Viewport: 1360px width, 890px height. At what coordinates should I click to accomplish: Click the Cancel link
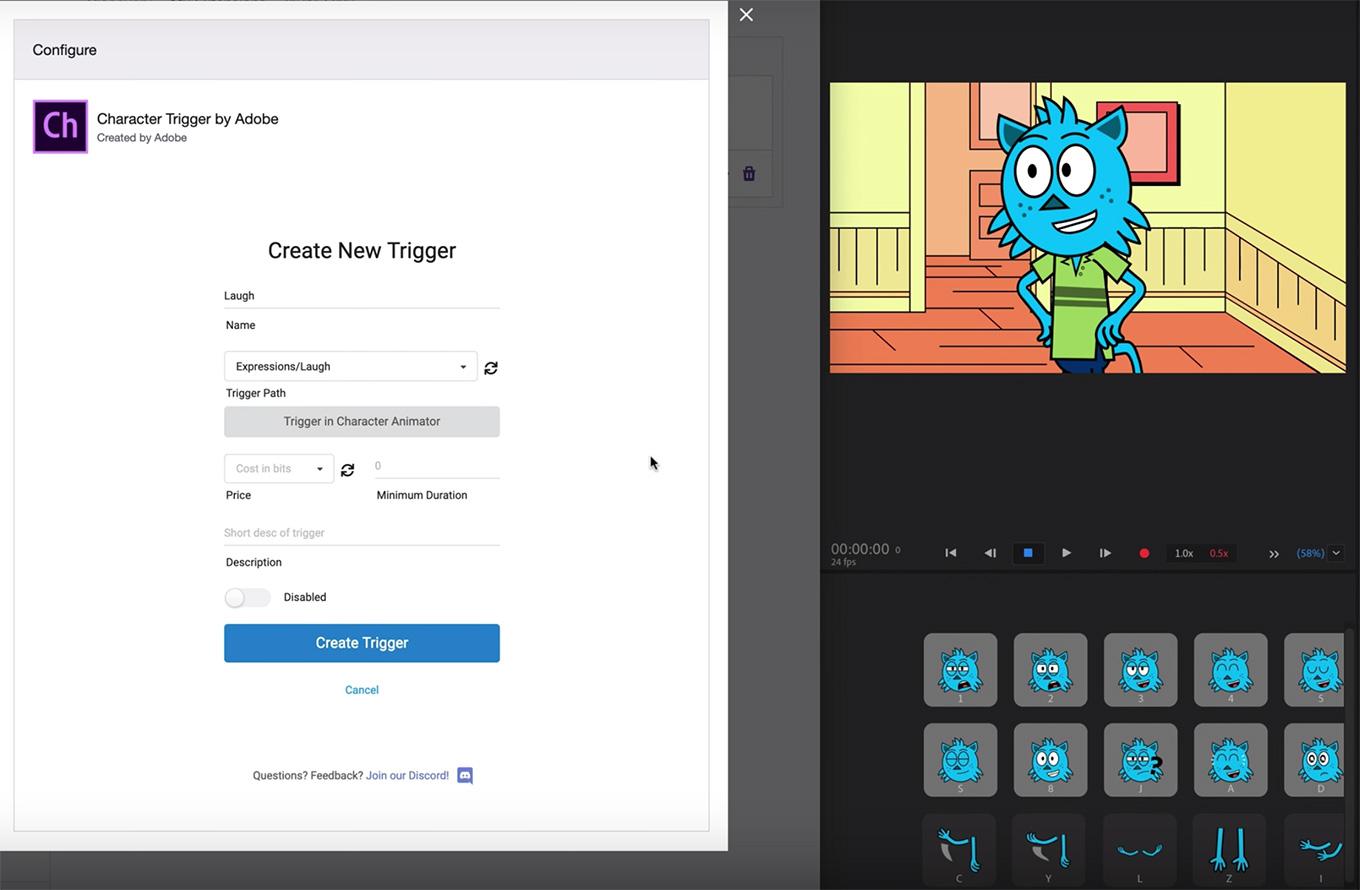pyautogui.click(x=362, y=690)
